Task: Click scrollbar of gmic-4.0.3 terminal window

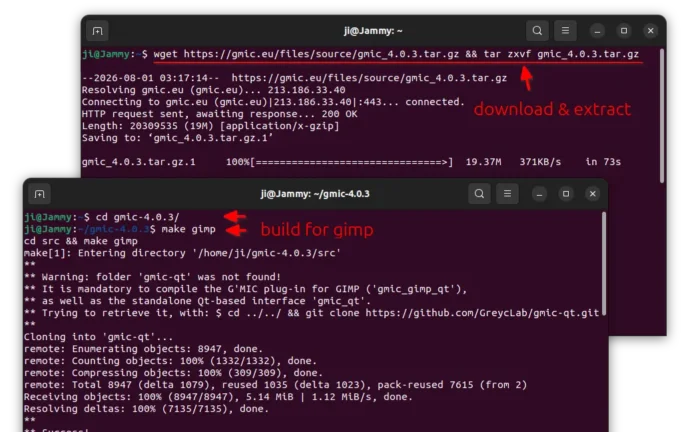Action: point(604,263)
